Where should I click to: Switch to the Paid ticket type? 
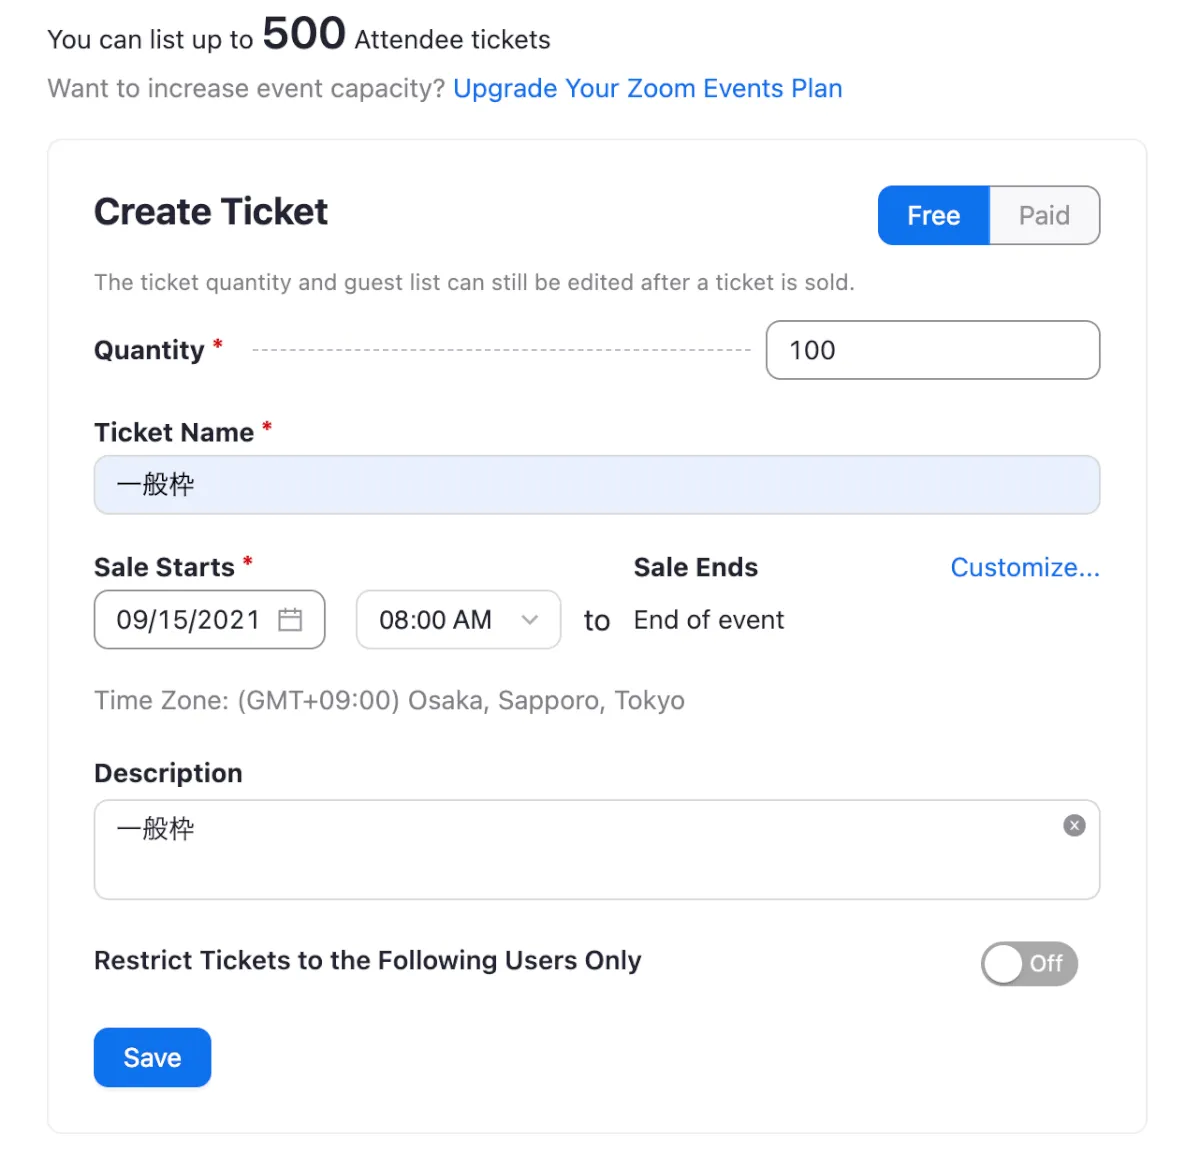(1044, 215)
